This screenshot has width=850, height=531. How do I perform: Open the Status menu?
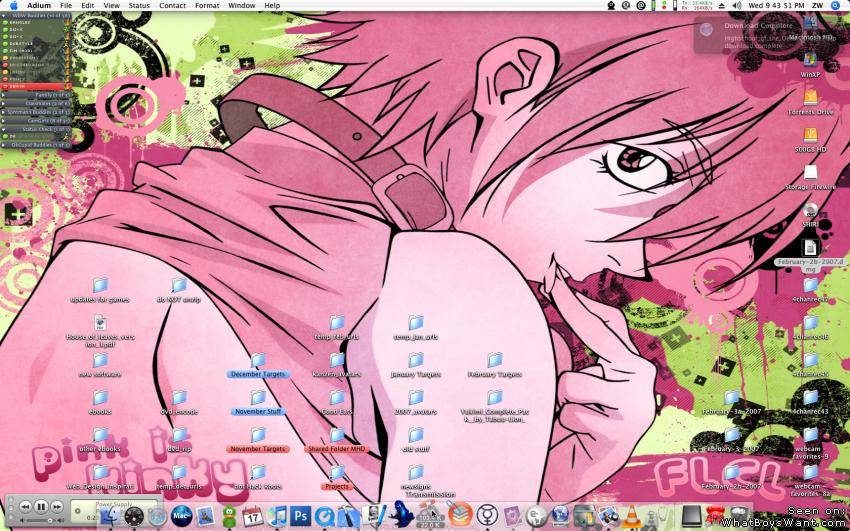(x=139, y=5)
